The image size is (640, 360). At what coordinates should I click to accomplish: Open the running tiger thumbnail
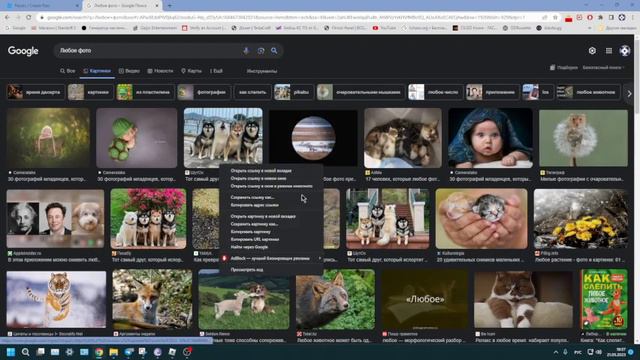pyautogui.click(x=56, y=299)
